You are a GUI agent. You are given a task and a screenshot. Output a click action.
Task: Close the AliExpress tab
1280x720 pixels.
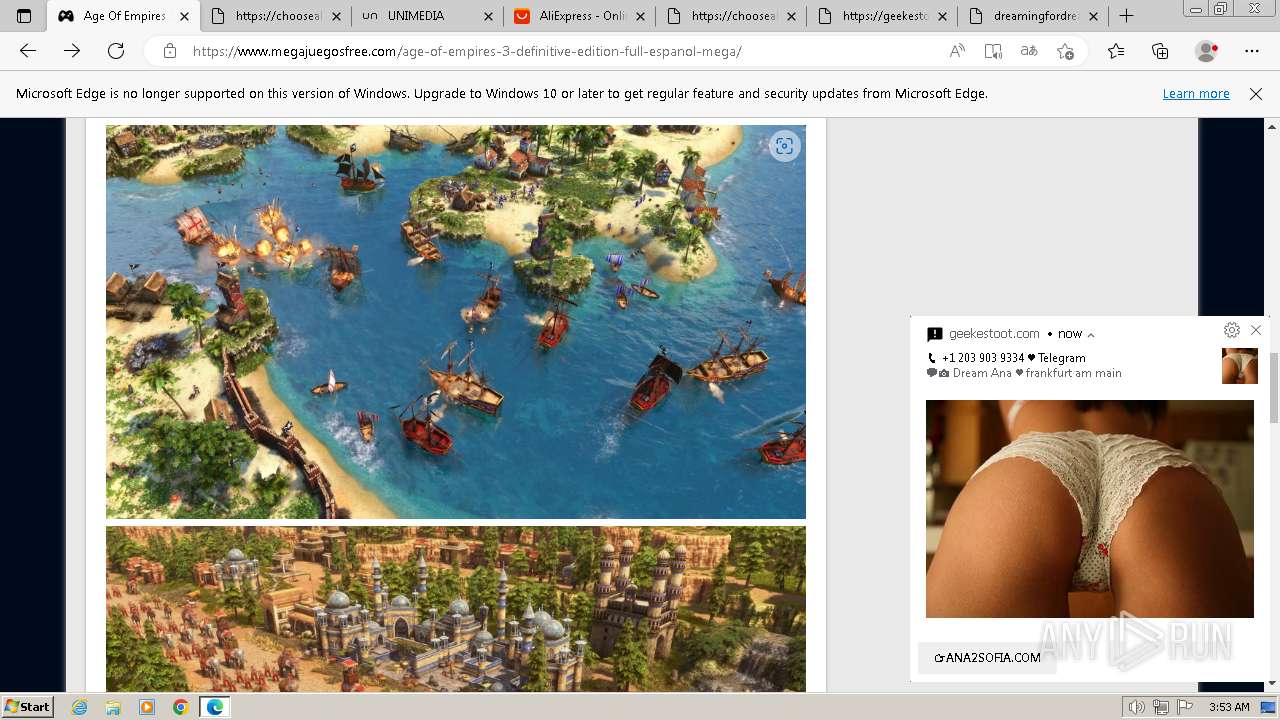[639, 16]
